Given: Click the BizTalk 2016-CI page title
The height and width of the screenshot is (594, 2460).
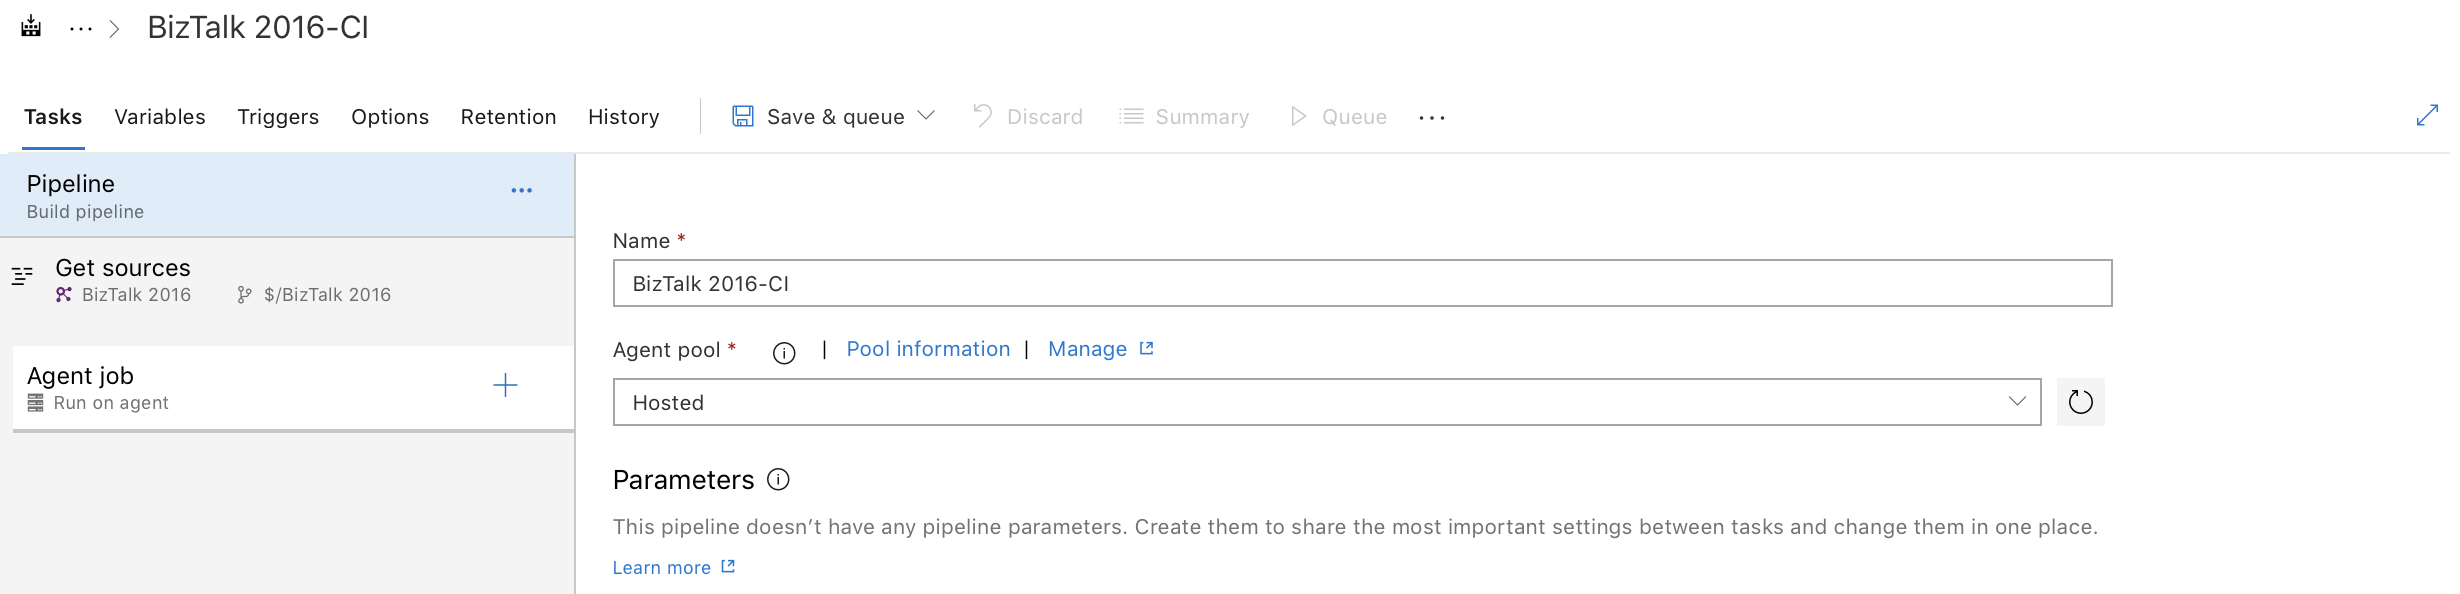Looking at the screenshot, I should tap(258, 28).
